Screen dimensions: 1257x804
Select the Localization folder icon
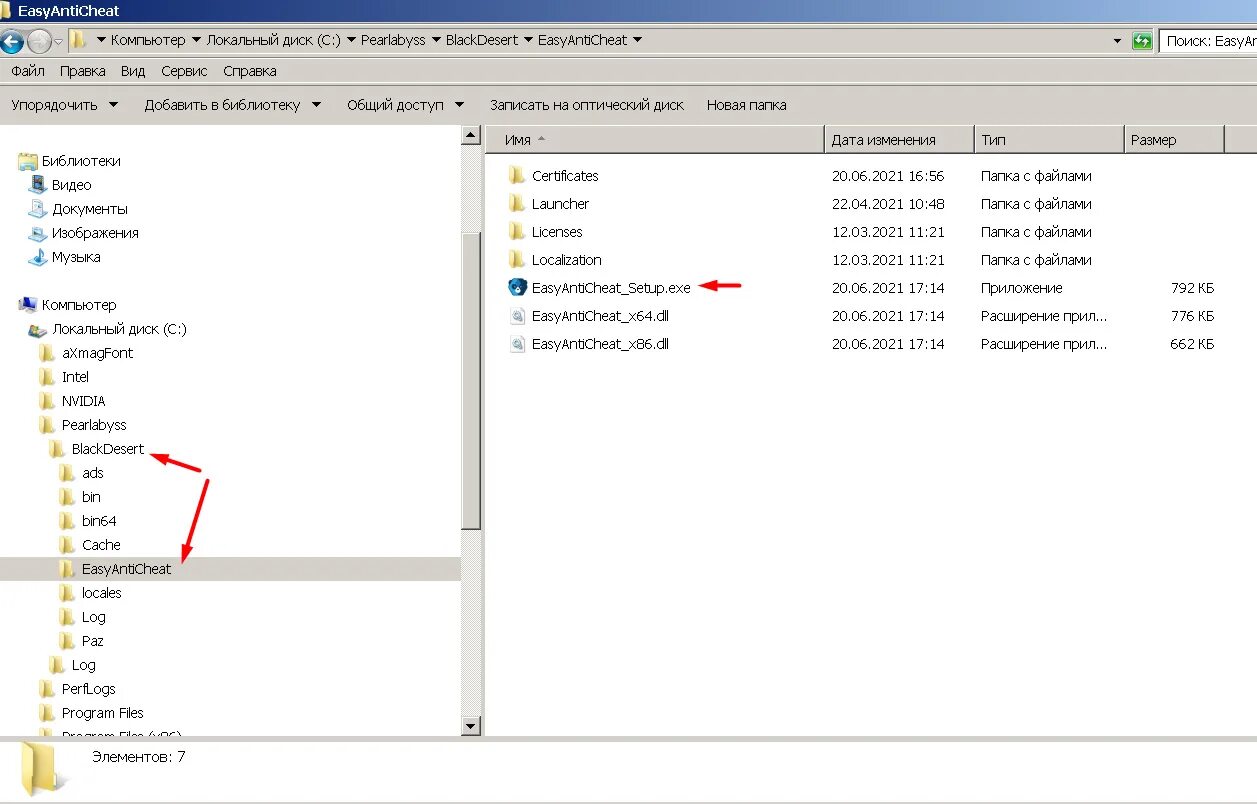[x=516, y=260]
